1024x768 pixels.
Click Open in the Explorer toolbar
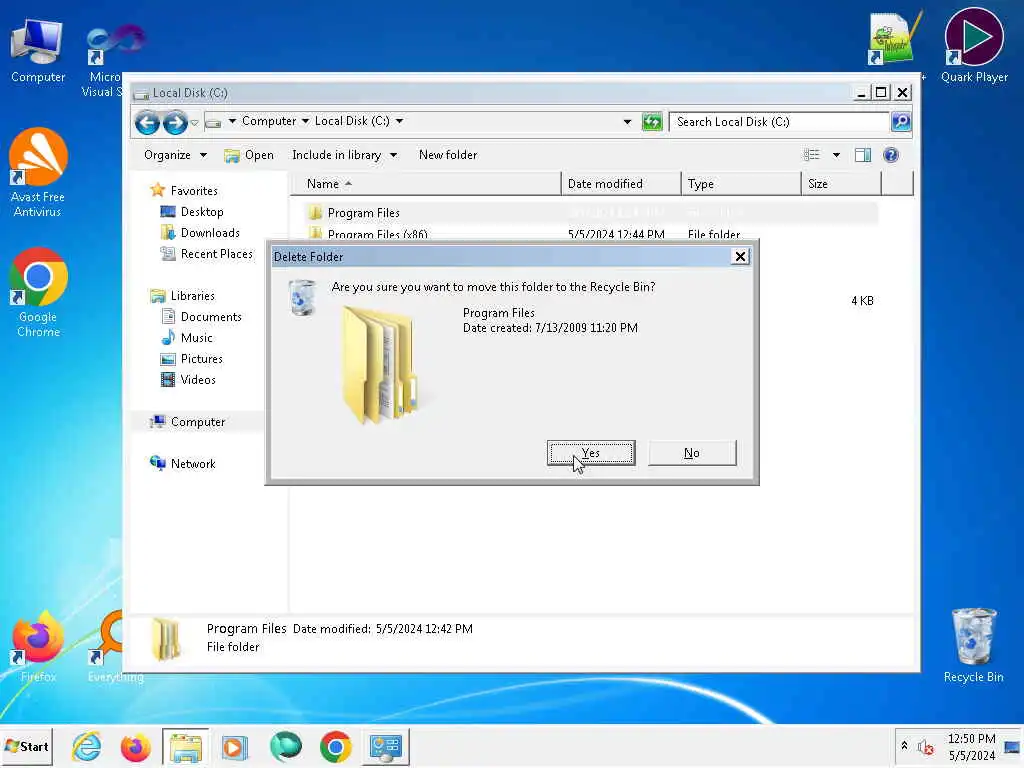tap(249, 155)
